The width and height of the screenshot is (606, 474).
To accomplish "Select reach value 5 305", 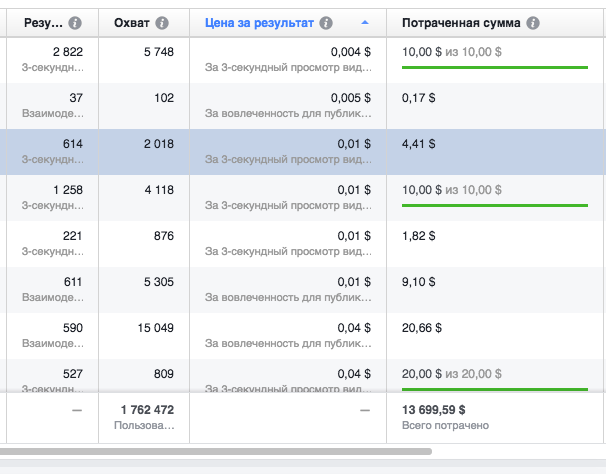I will (x=159, y=282).
